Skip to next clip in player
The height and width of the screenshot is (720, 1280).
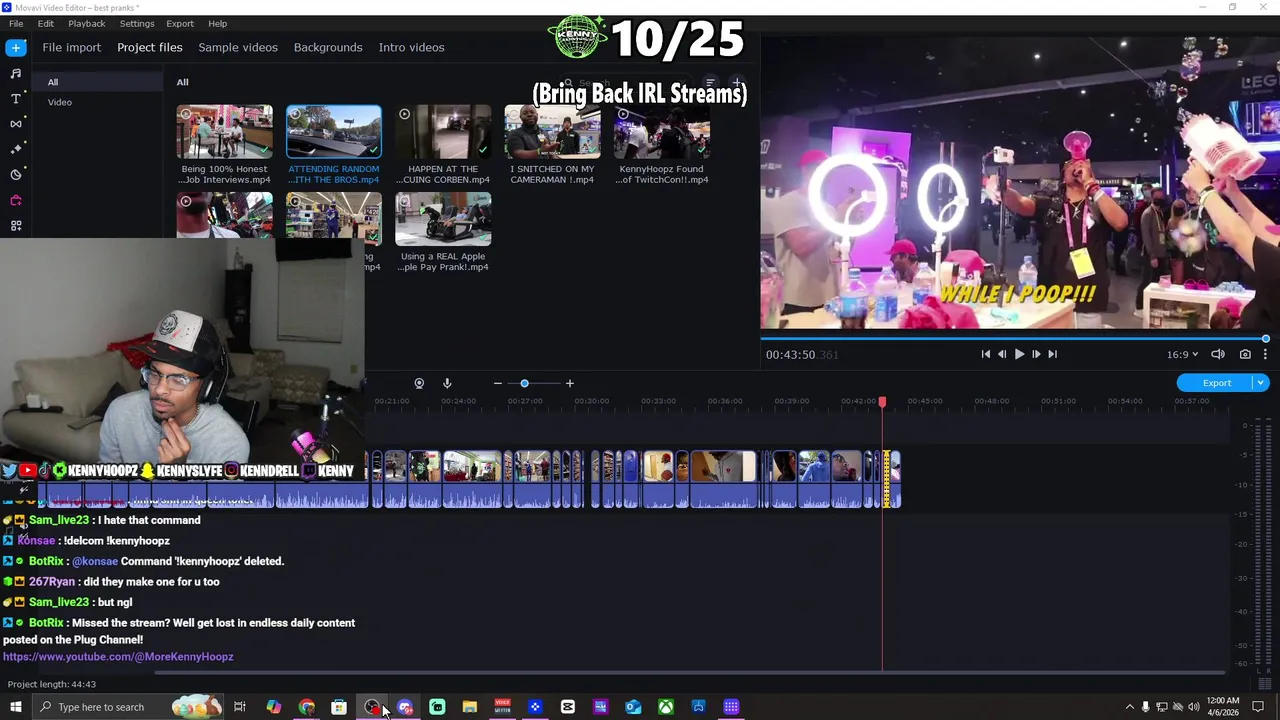pos(1052,354)
